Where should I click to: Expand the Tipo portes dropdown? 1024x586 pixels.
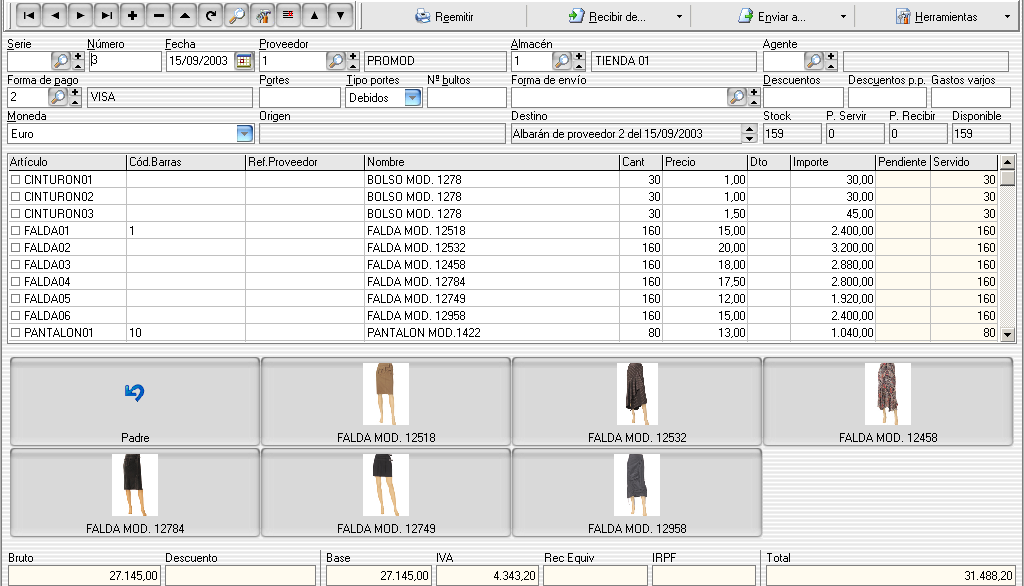coord(413,98)
